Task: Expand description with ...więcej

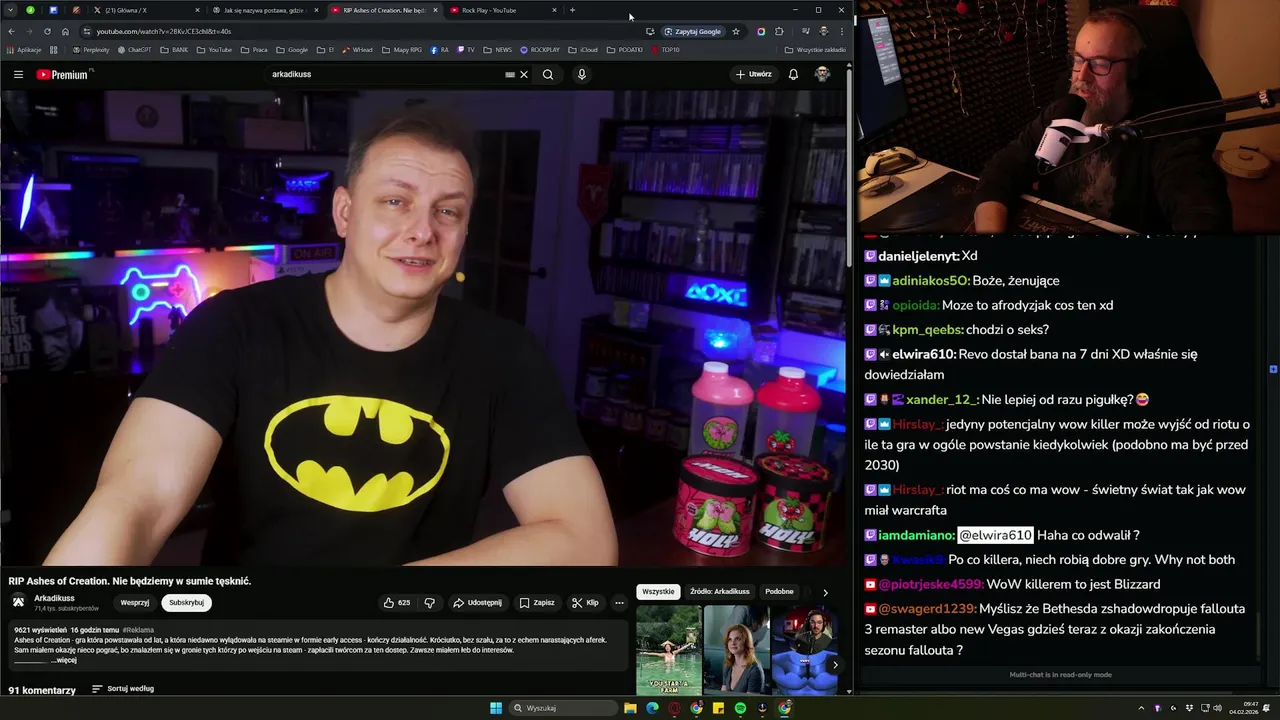Action: (64, 660)
